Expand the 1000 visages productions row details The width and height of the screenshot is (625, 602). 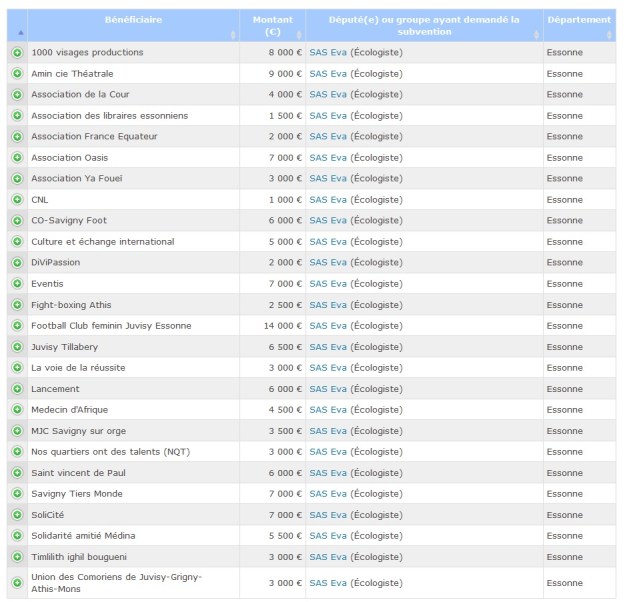click(17, 52)
